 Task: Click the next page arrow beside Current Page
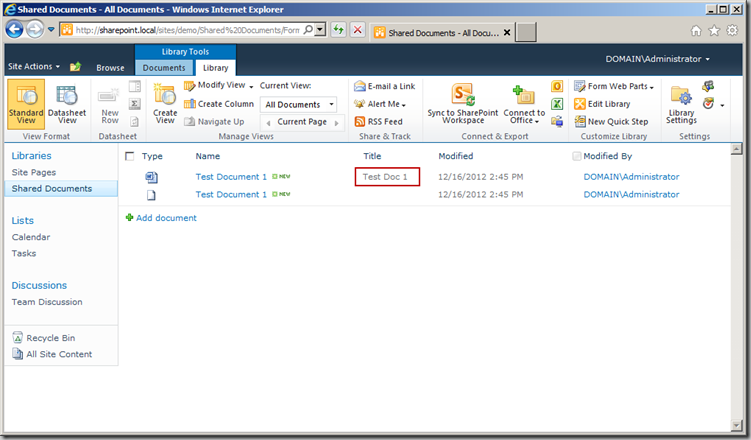[x=336, y=123]
